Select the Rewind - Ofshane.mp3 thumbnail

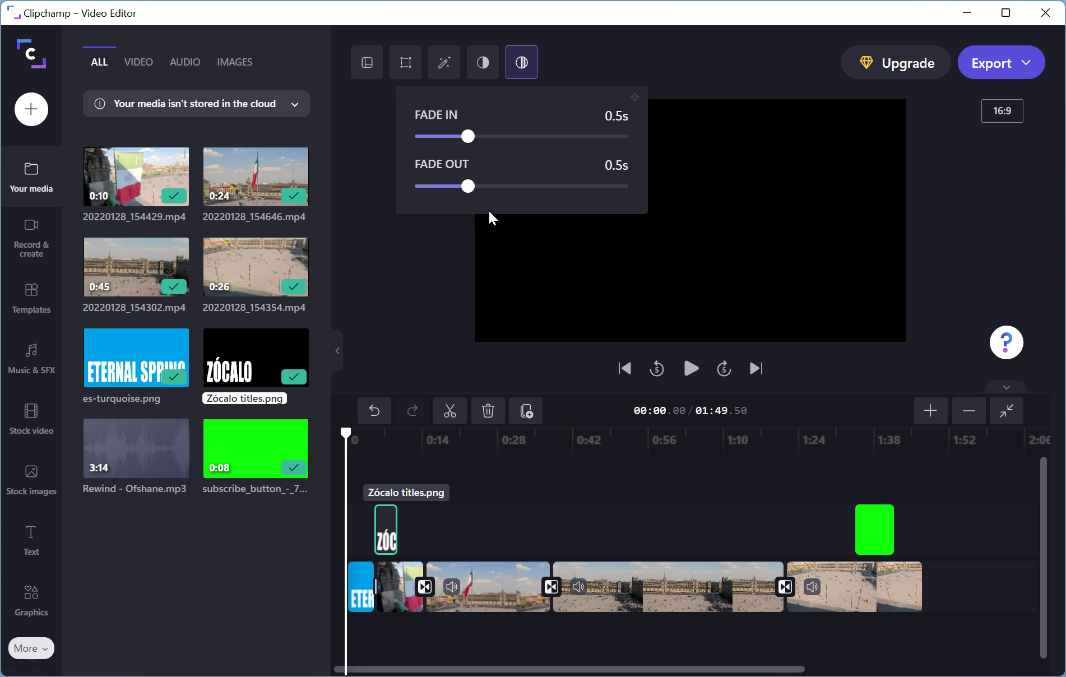tap(136, 448)
